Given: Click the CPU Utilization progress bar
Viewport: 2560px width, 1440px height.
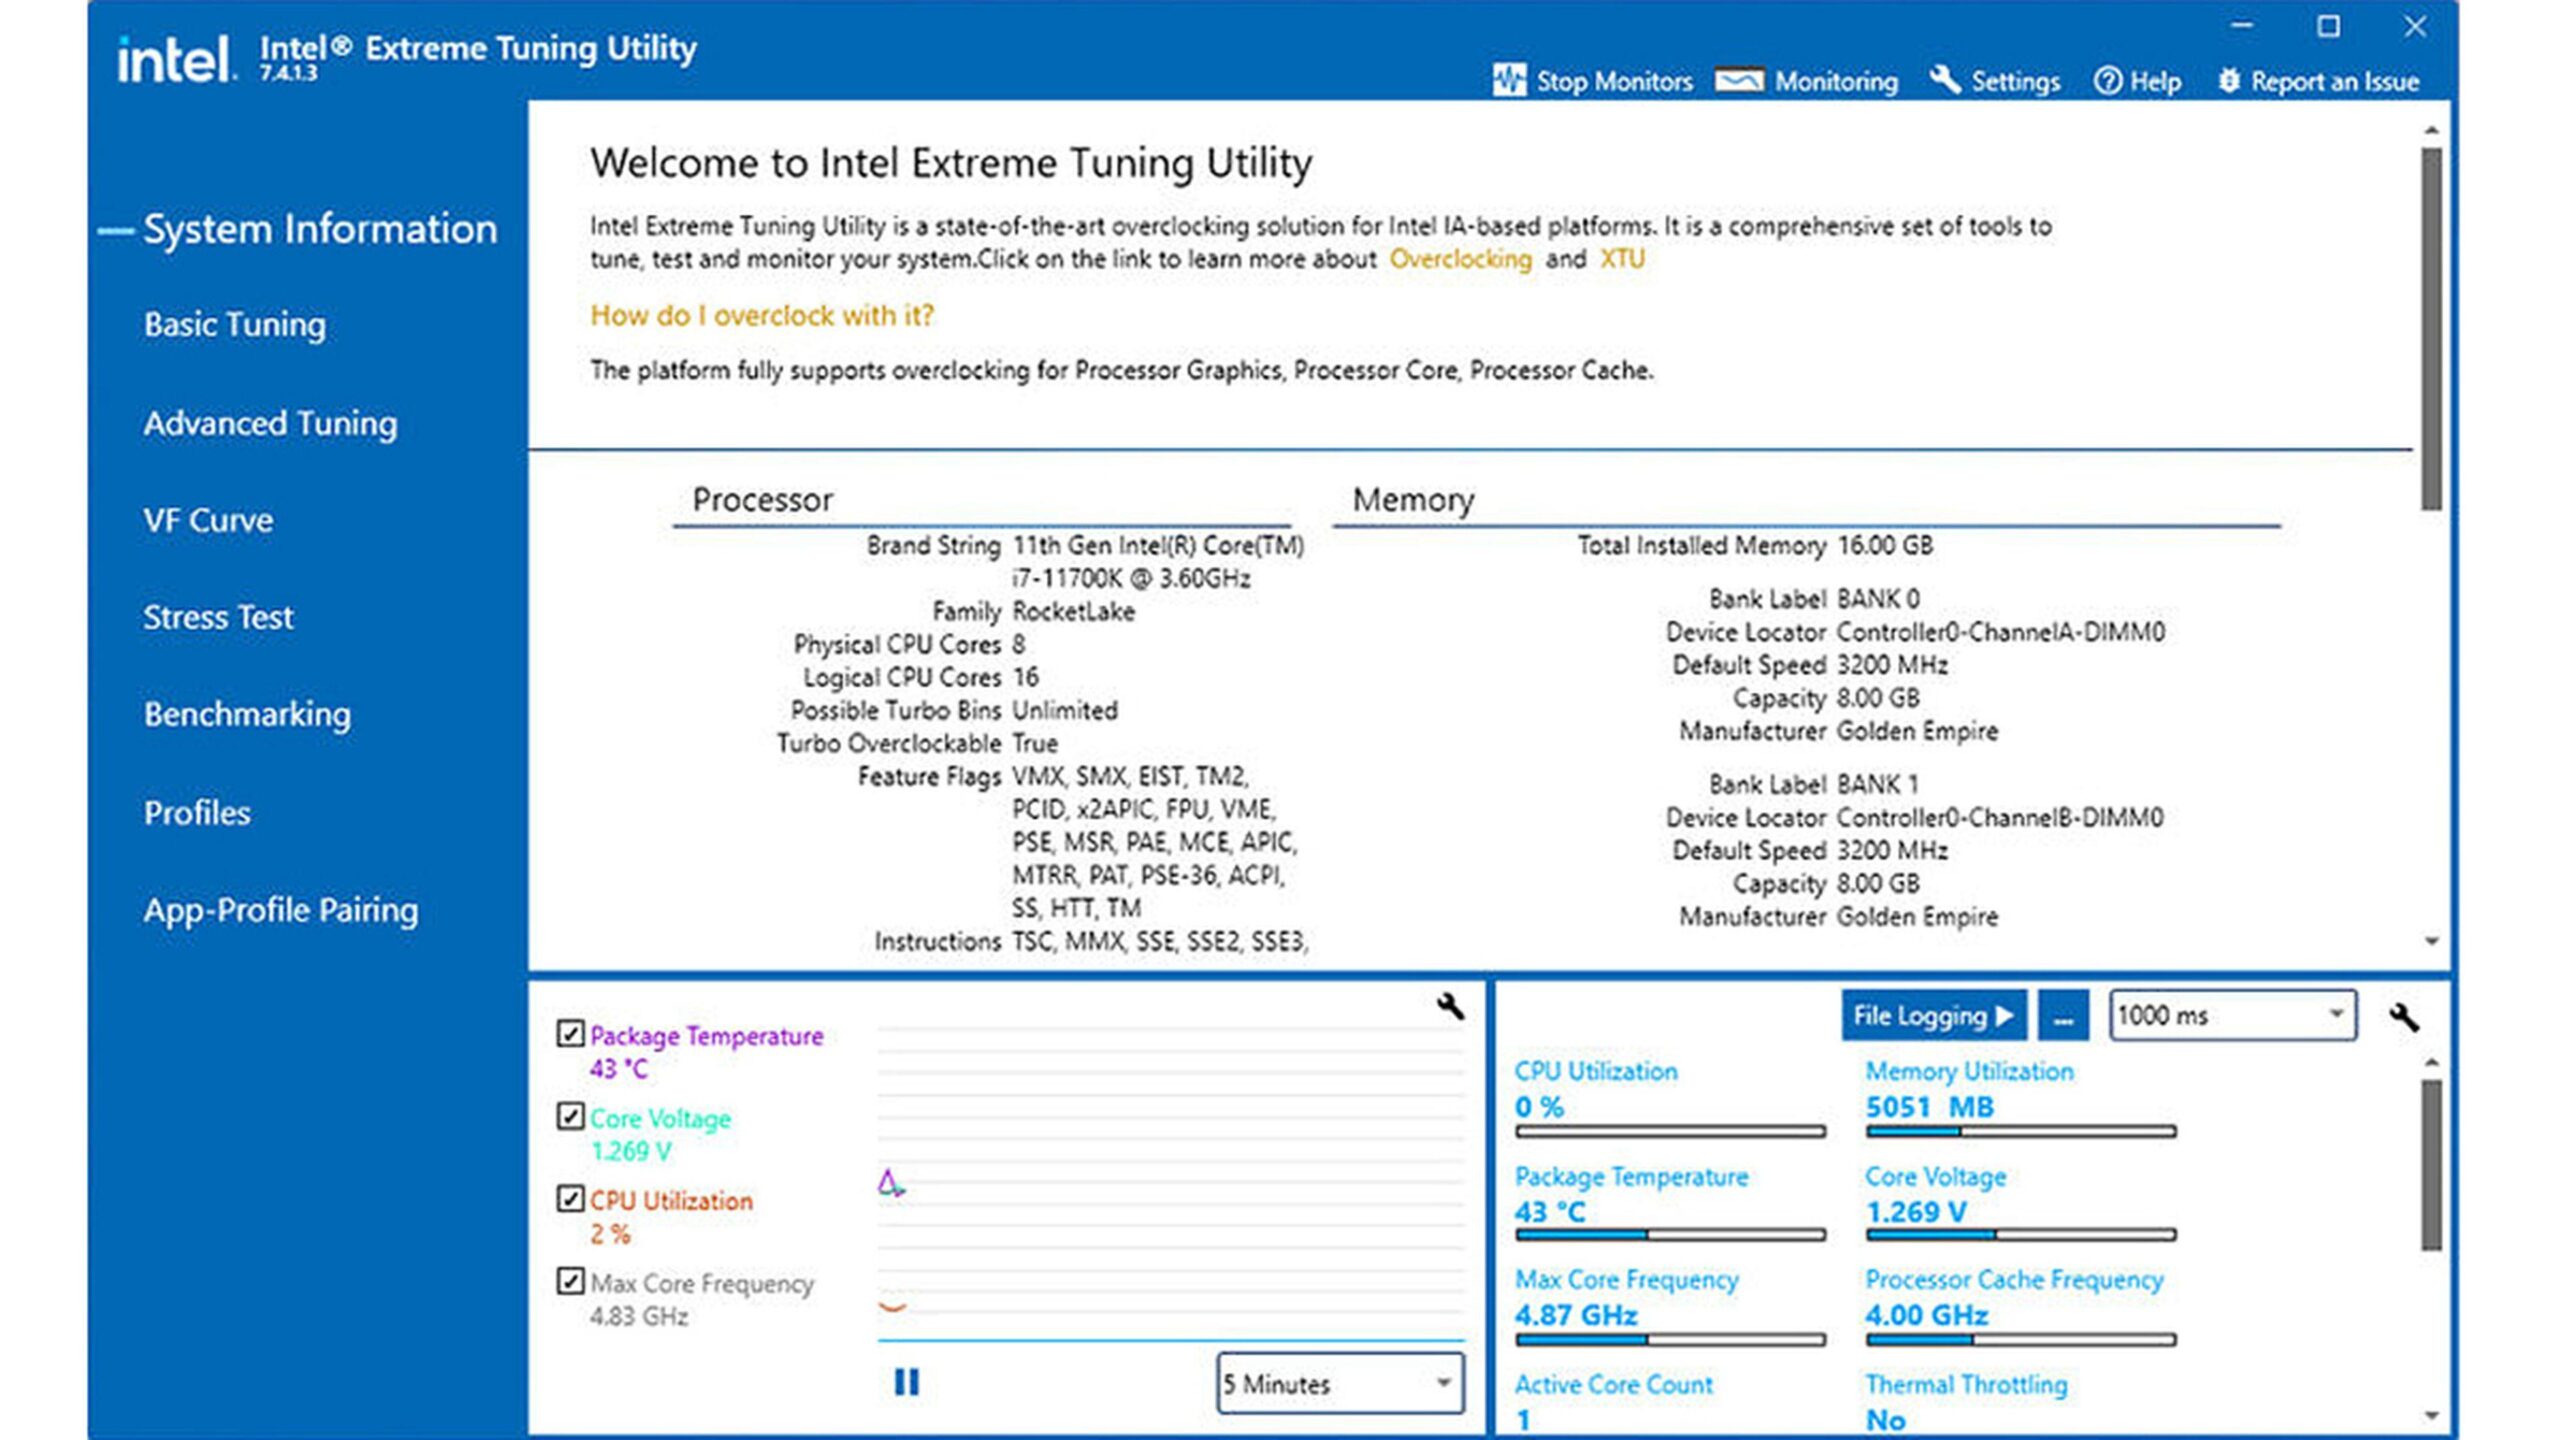Looking at the screenshot, I should point(1669,1132).
